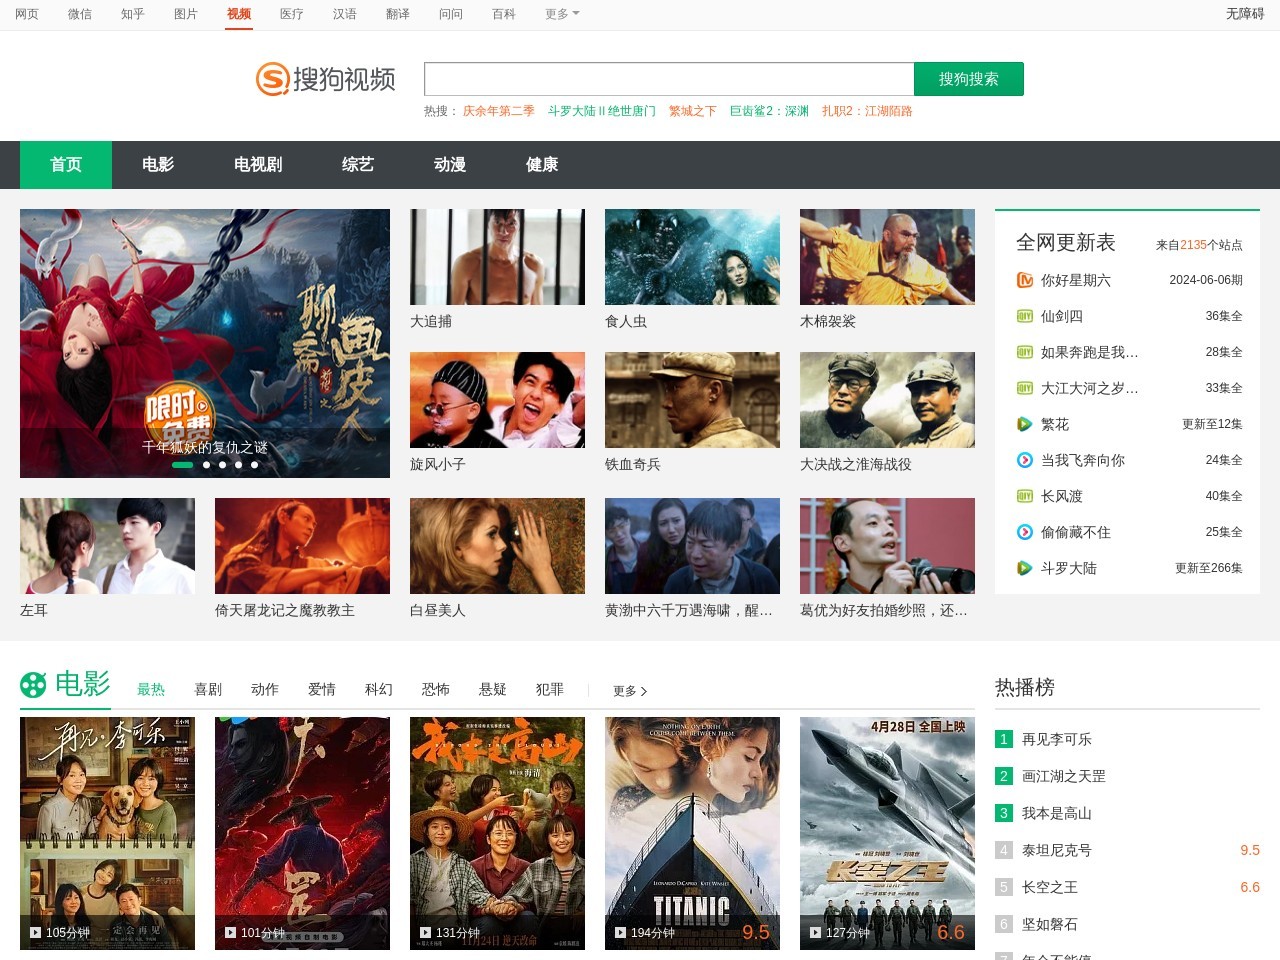Click inside the video search input field

[x=668, y=78]
